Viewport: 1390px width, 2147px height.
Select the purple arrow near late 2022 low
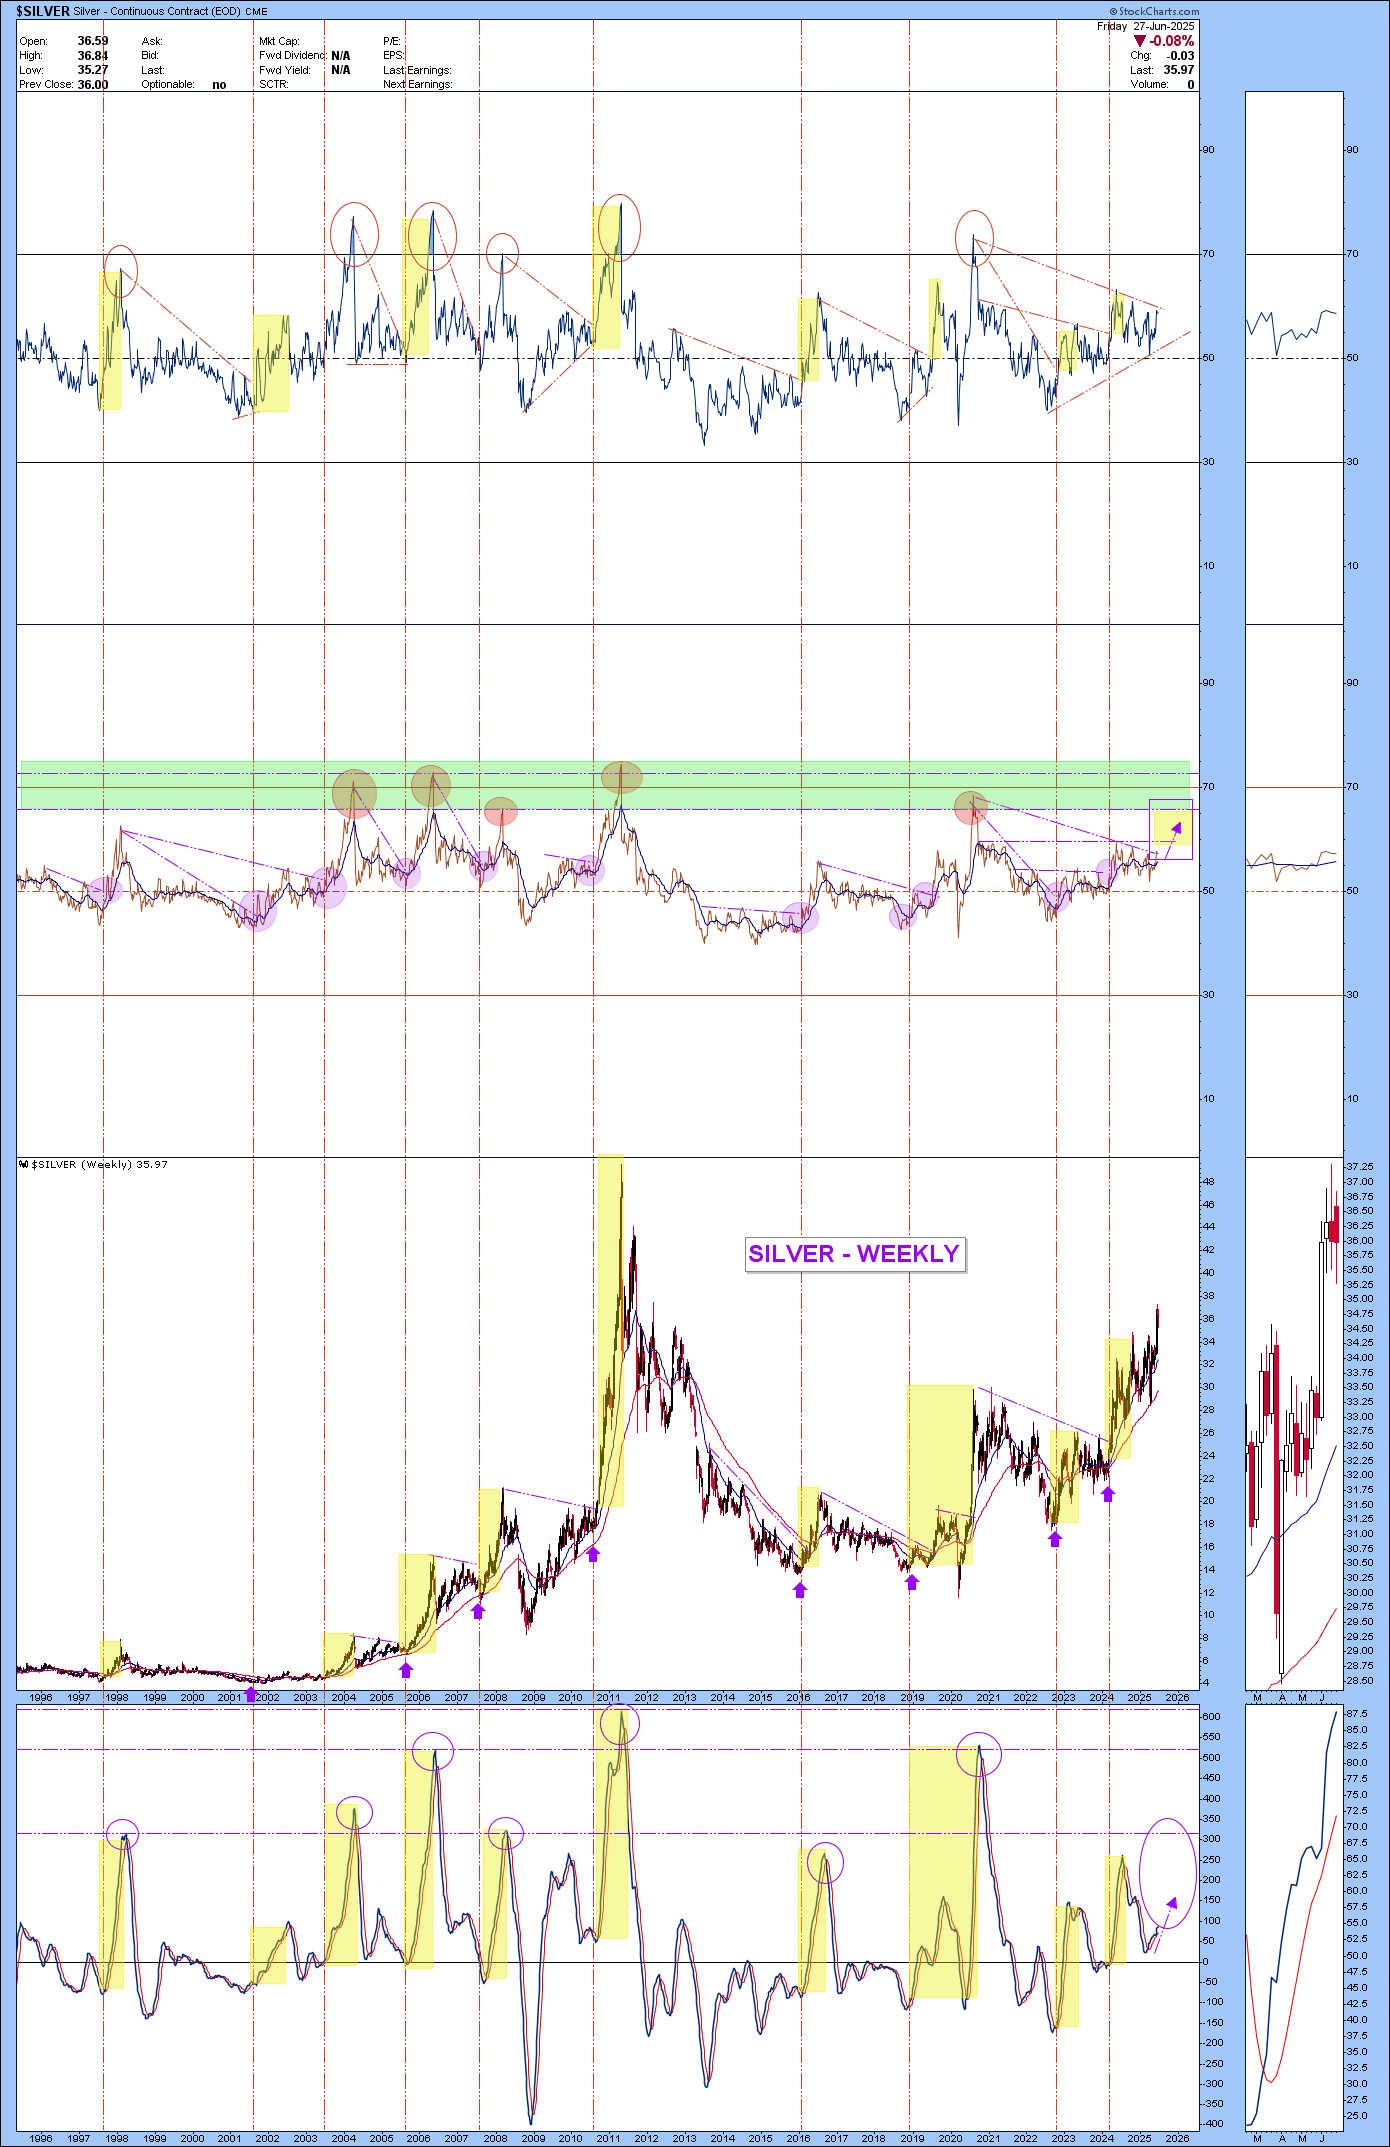(1054, 1539)
